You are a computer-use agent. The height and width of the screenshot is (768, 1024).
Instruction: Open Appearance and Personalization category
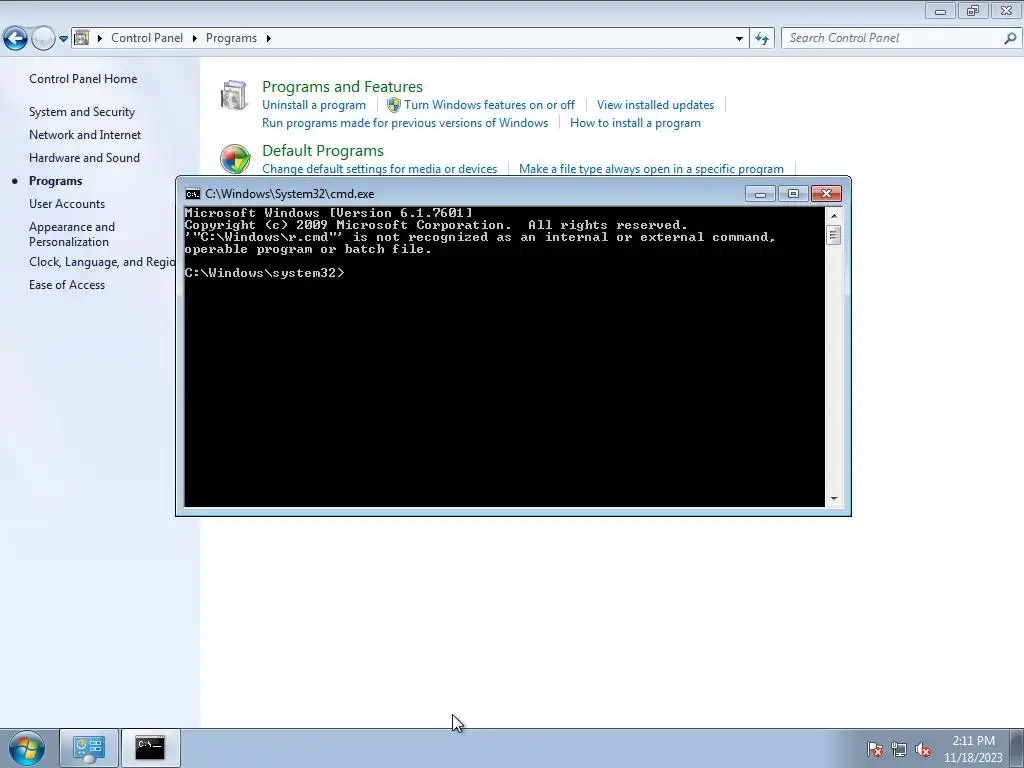72,234
